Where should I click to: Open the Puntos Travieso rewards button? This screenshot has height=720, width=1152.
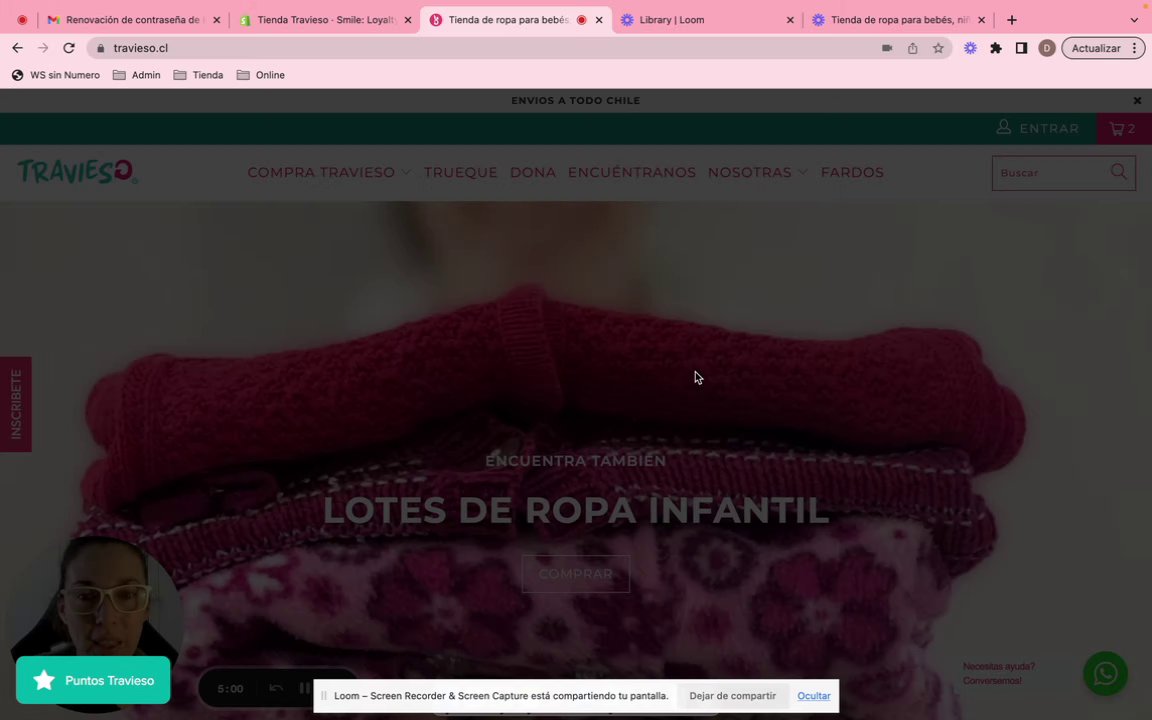(x=93, y=680)
